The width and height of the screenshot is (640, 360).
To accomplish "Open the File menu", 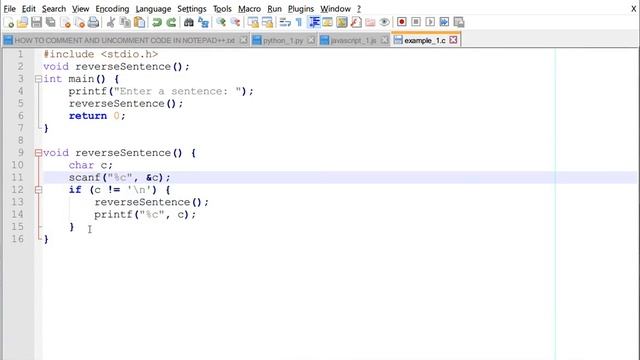I will [x=9, y=9].
